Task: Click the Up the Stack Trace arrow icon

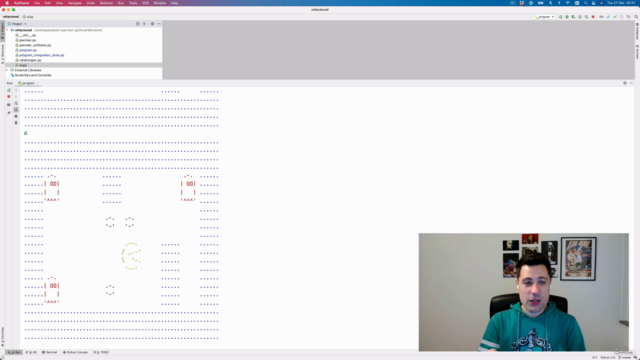Action: point(16,90)
